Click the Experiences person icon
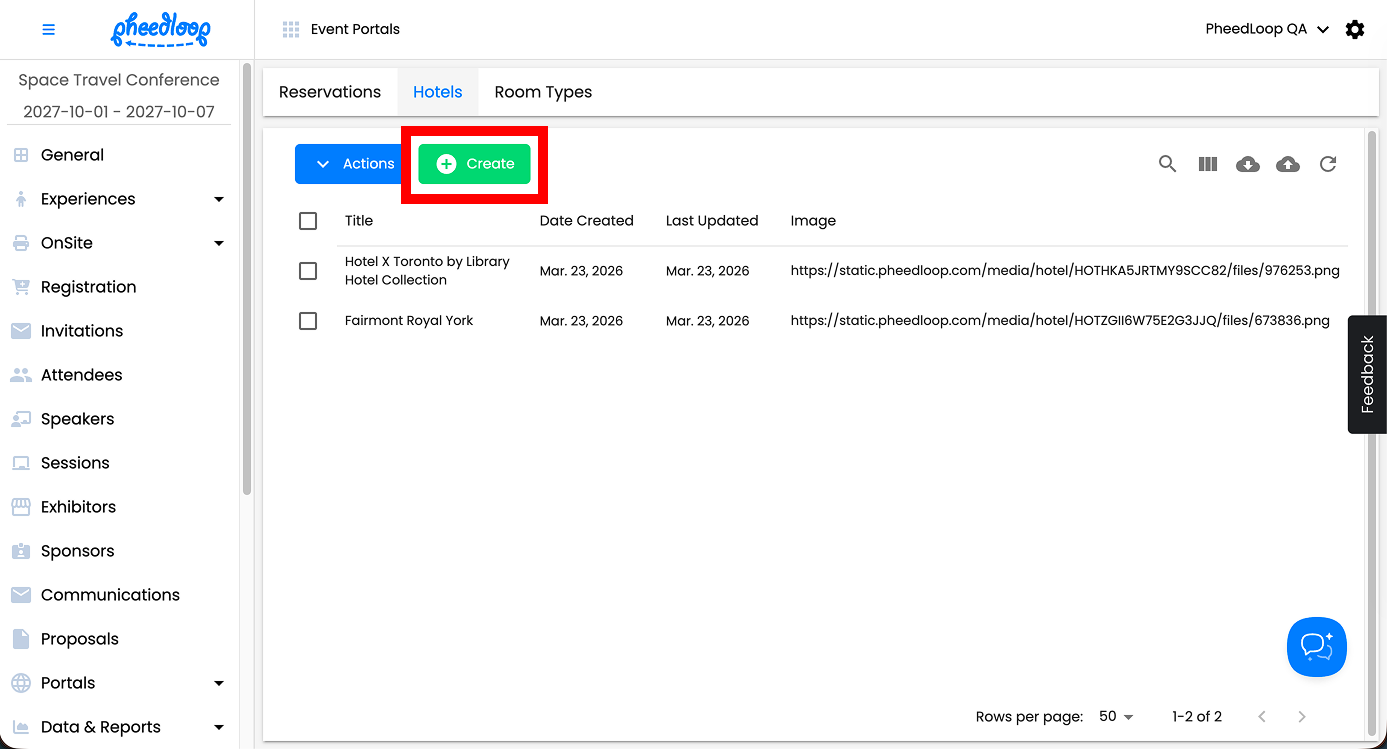1387x749 pixels. [x=20, y=199]
